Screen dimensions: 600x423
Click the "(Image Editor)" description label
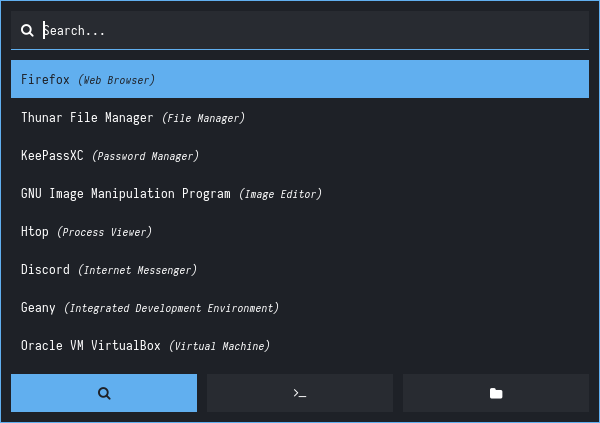point(280,194)
